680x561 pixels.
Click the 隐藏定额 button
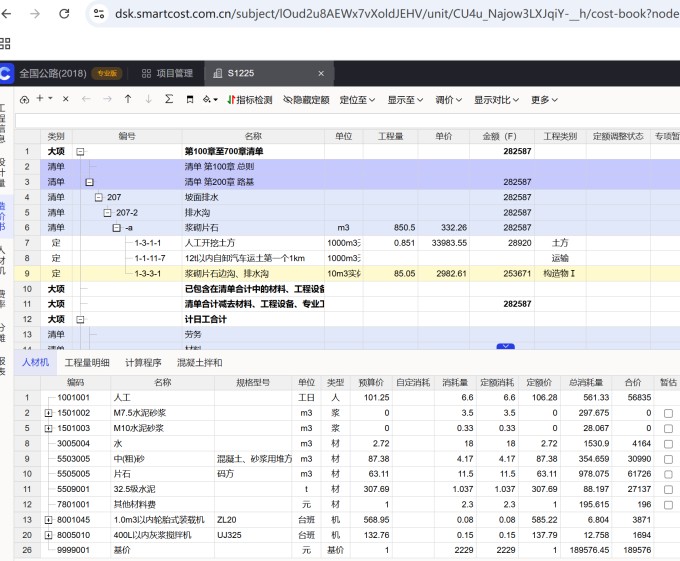(306, 100)
